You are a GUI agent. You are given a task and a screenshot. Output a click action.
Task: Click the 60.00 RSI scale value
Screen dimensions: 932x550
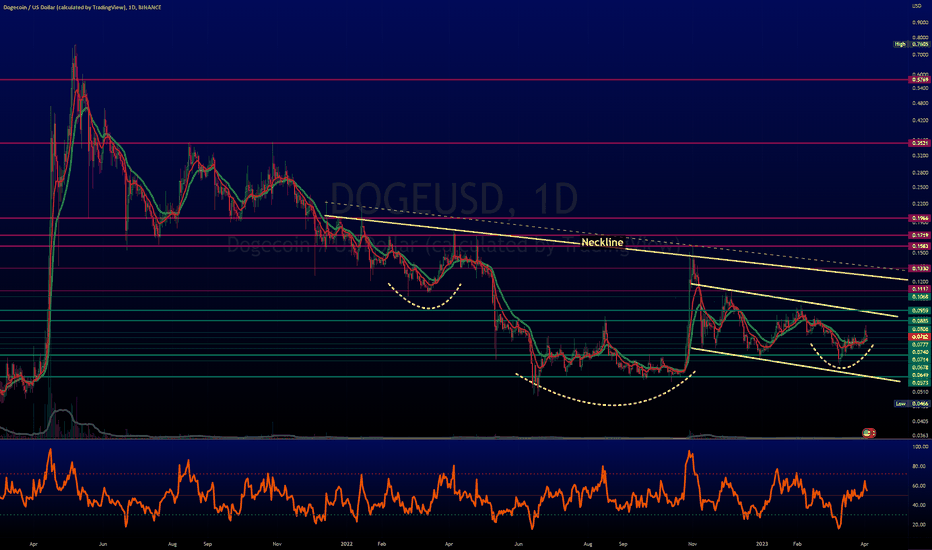(920, 486)
